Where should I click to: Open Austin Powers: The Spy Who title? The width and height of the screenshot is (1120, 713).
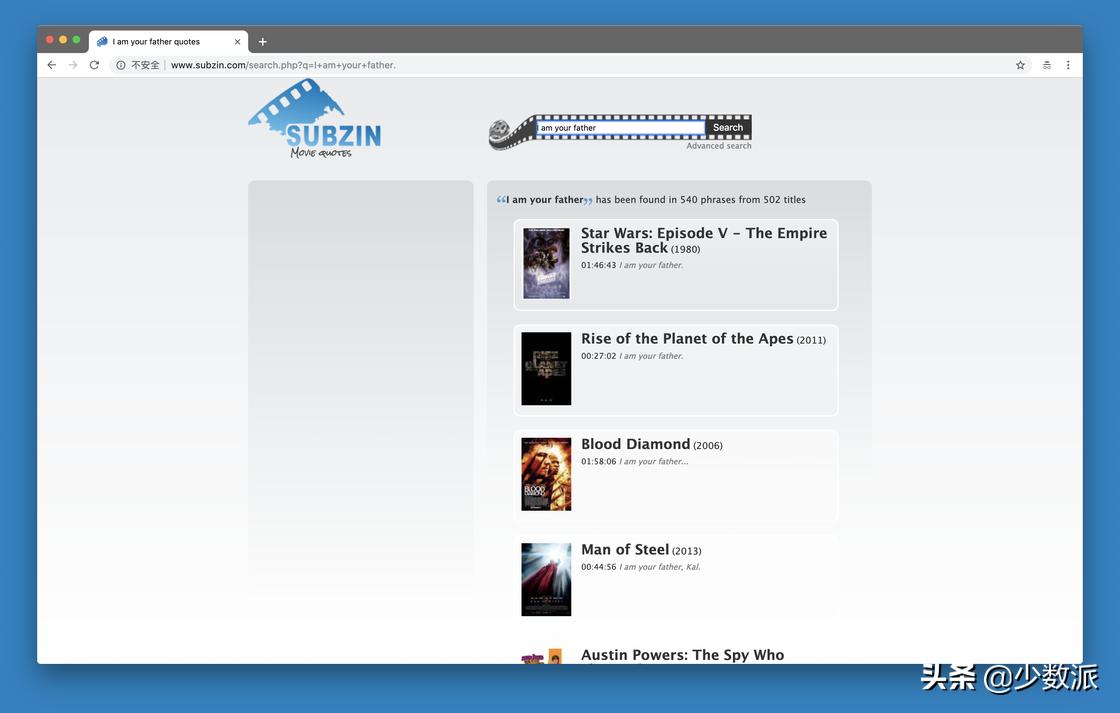[682, 655]
